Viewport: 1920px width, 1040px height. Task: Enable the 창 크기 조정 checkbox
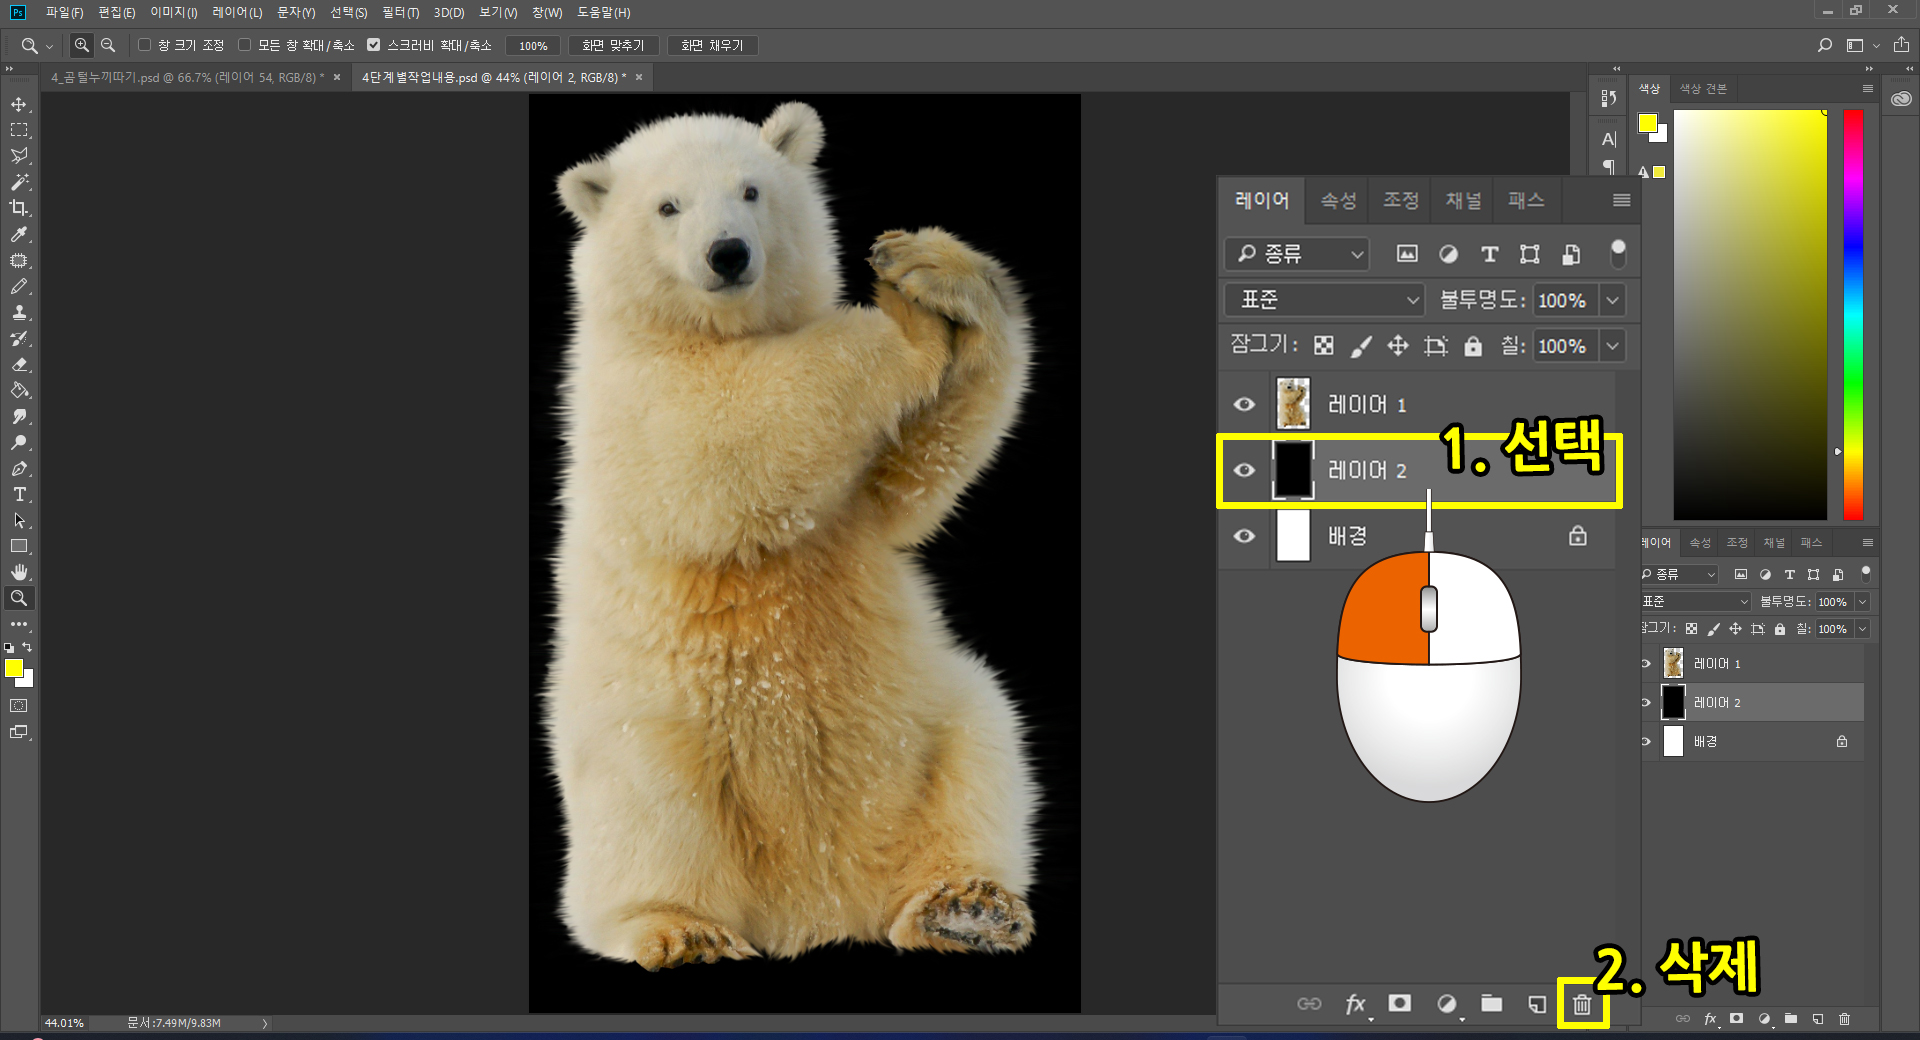click(145, 45)
